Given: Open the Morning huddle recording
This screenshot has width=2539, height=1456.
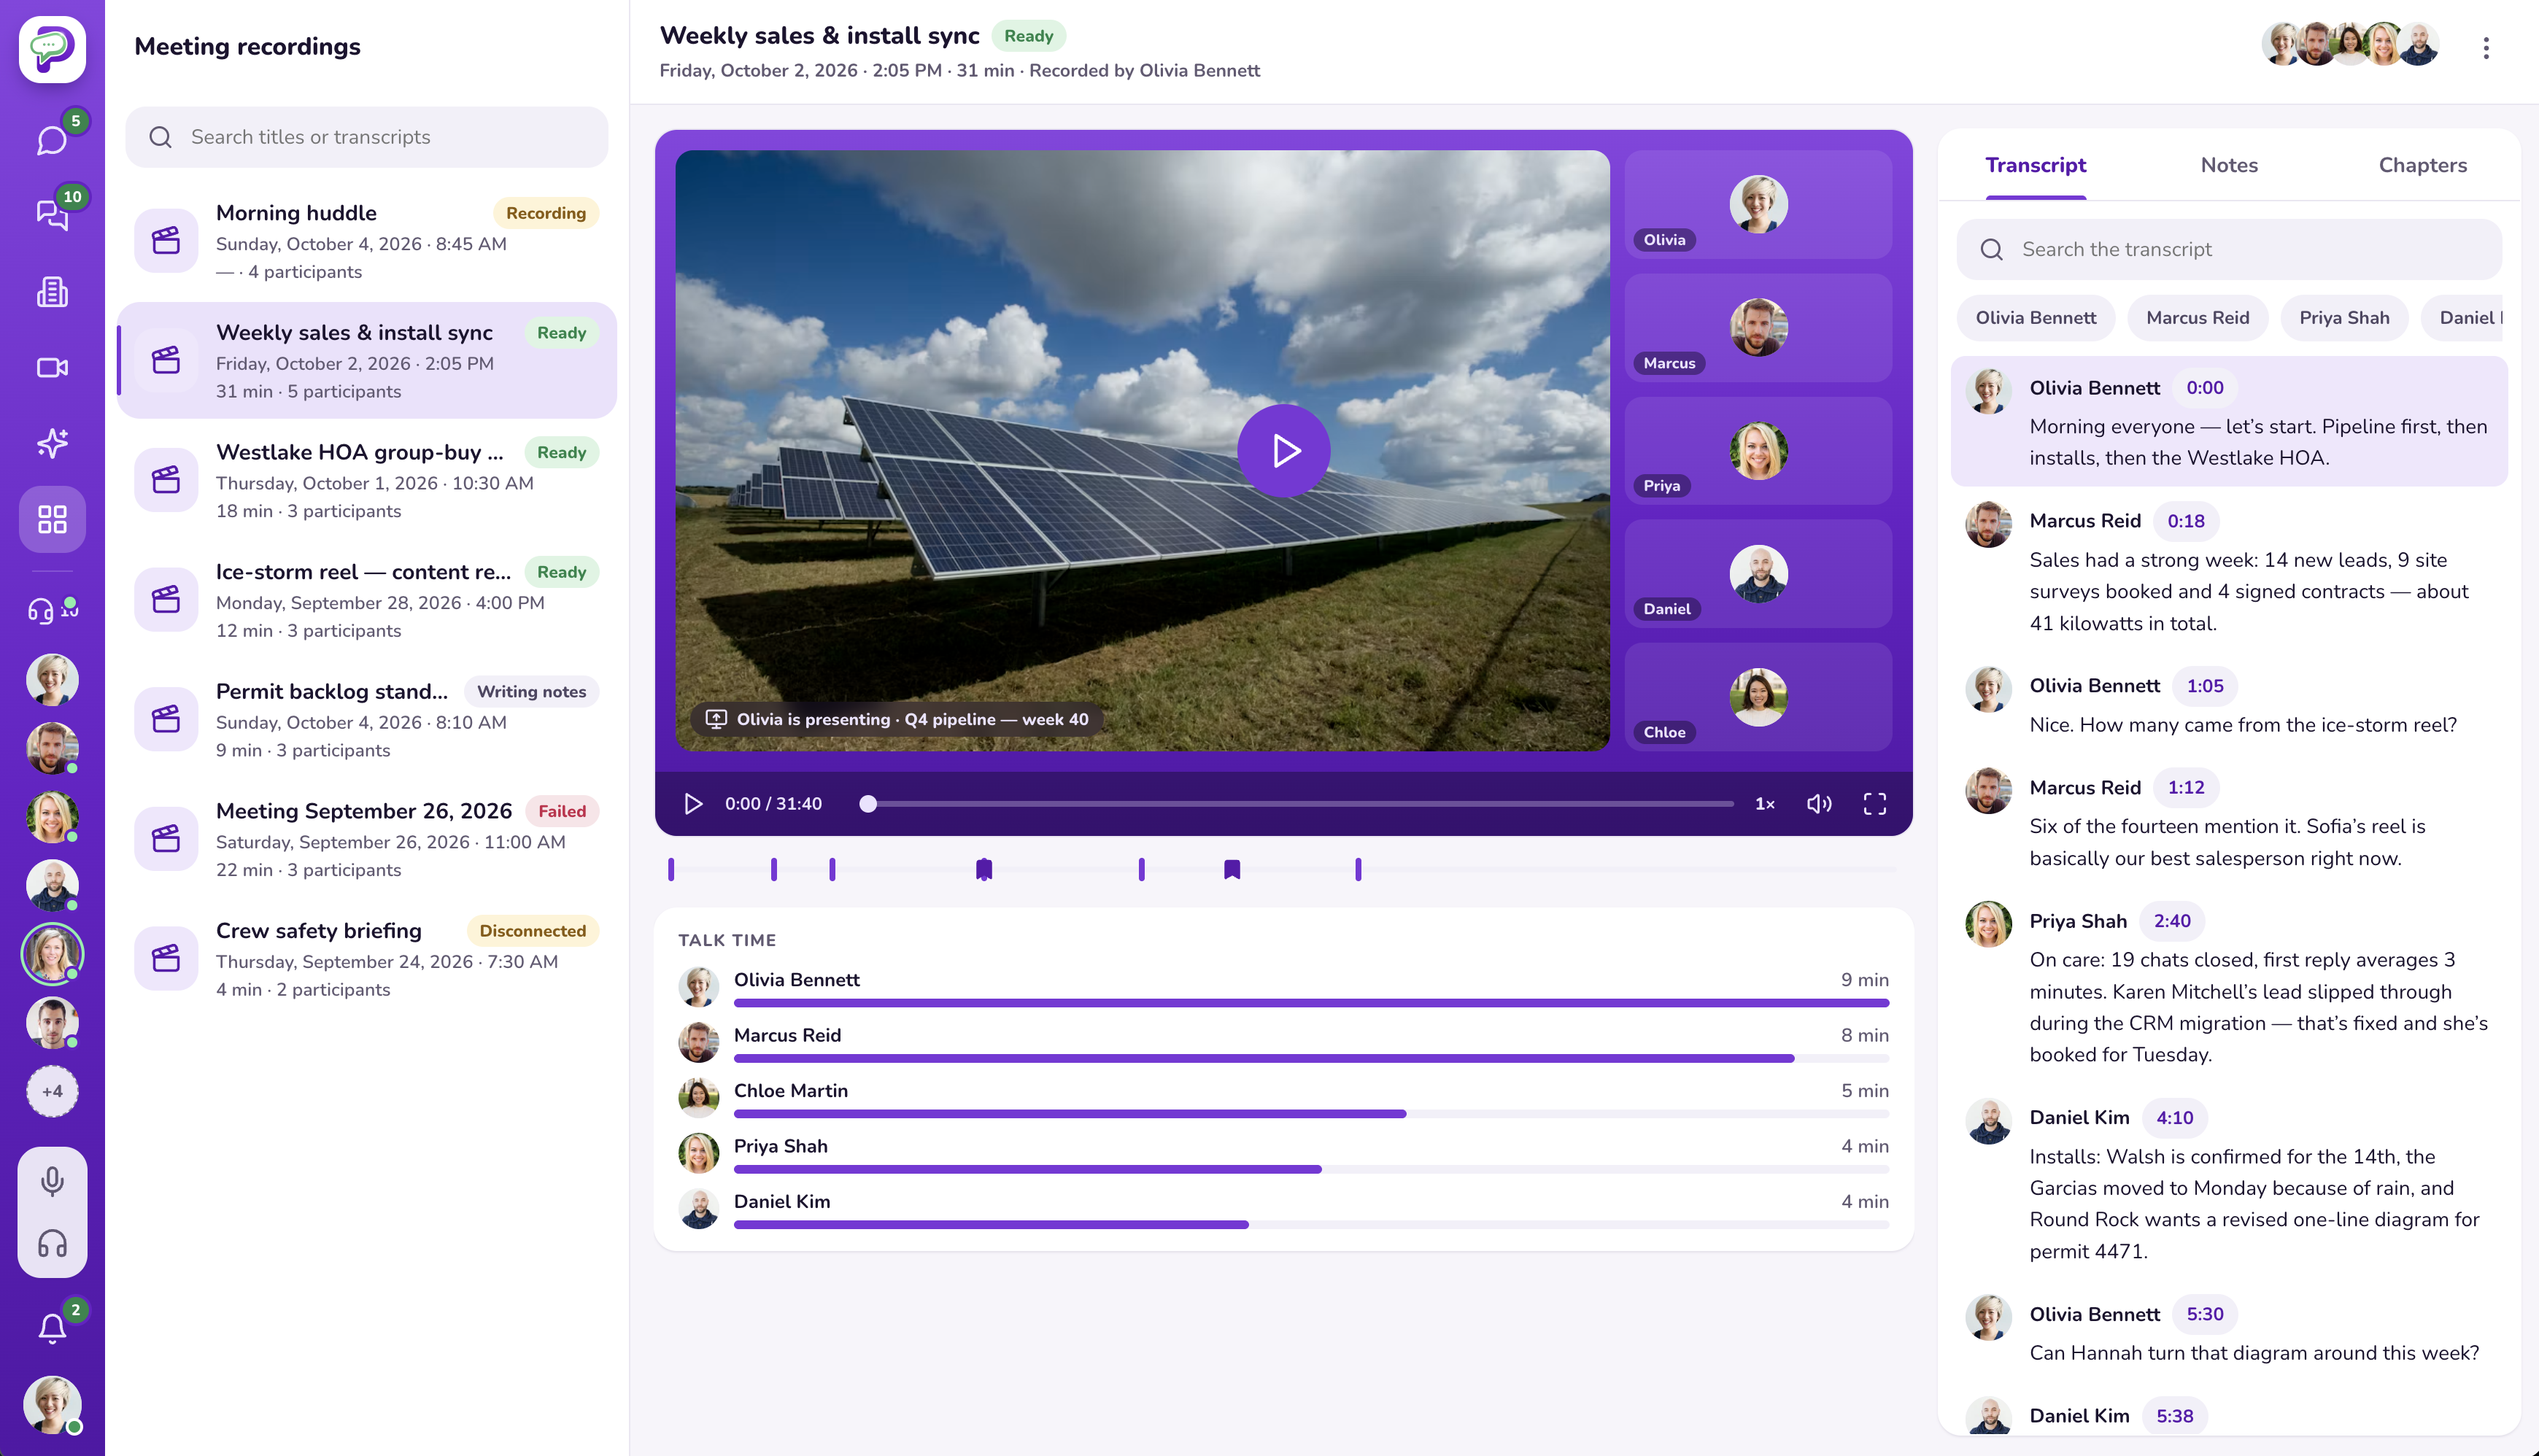Looking at the screenshot, I should tap(366, 240).
